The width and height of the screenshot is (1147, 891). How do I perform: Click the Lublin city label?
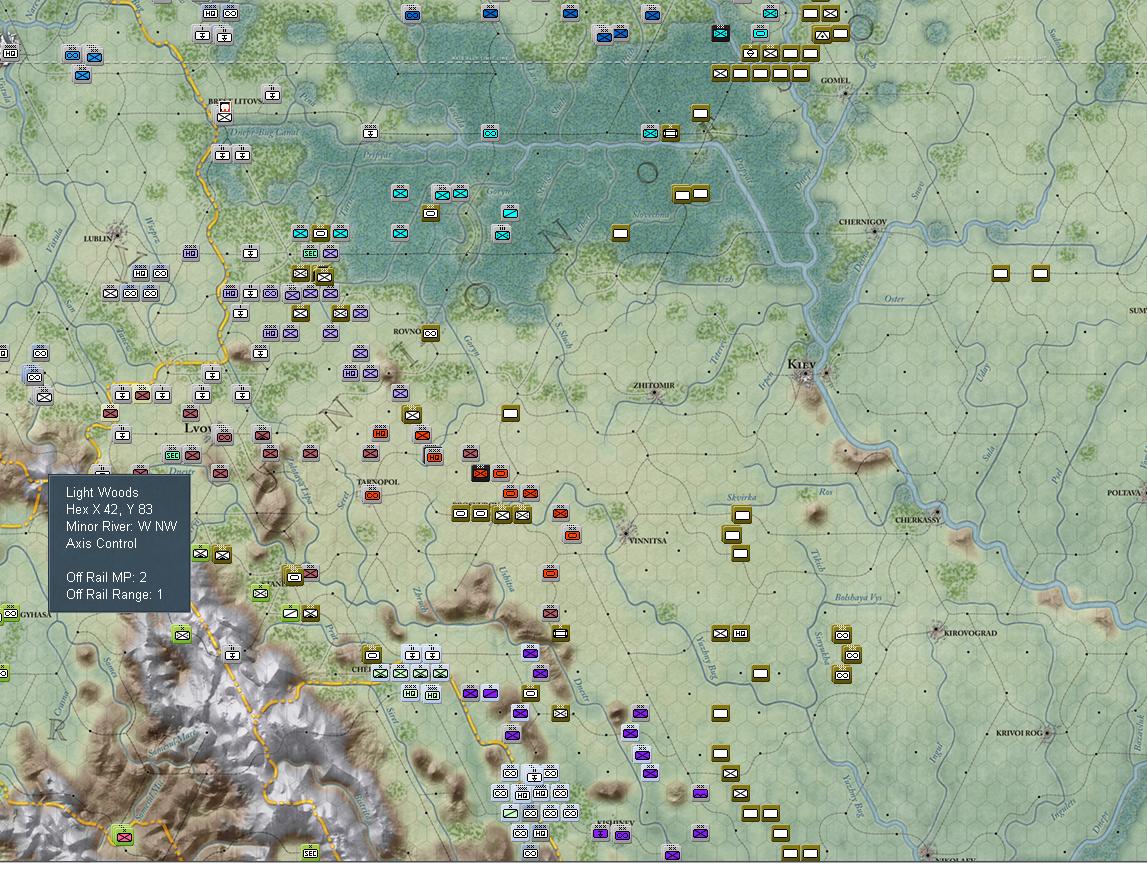coord(98,238)
